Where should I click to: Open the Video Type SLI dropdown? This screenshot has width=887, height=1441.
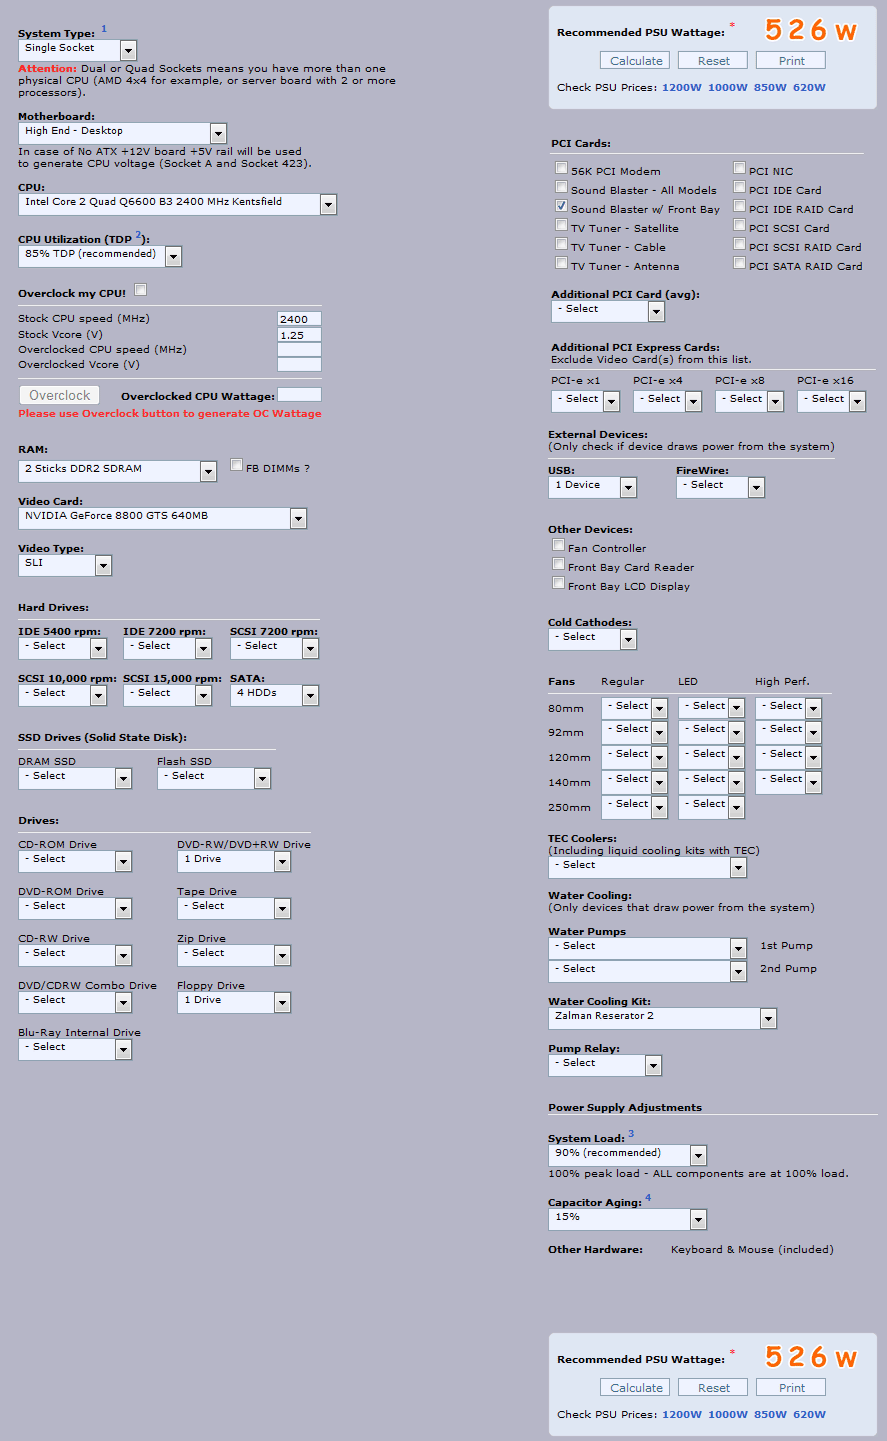pyautogui.click(x=65, y=565)
